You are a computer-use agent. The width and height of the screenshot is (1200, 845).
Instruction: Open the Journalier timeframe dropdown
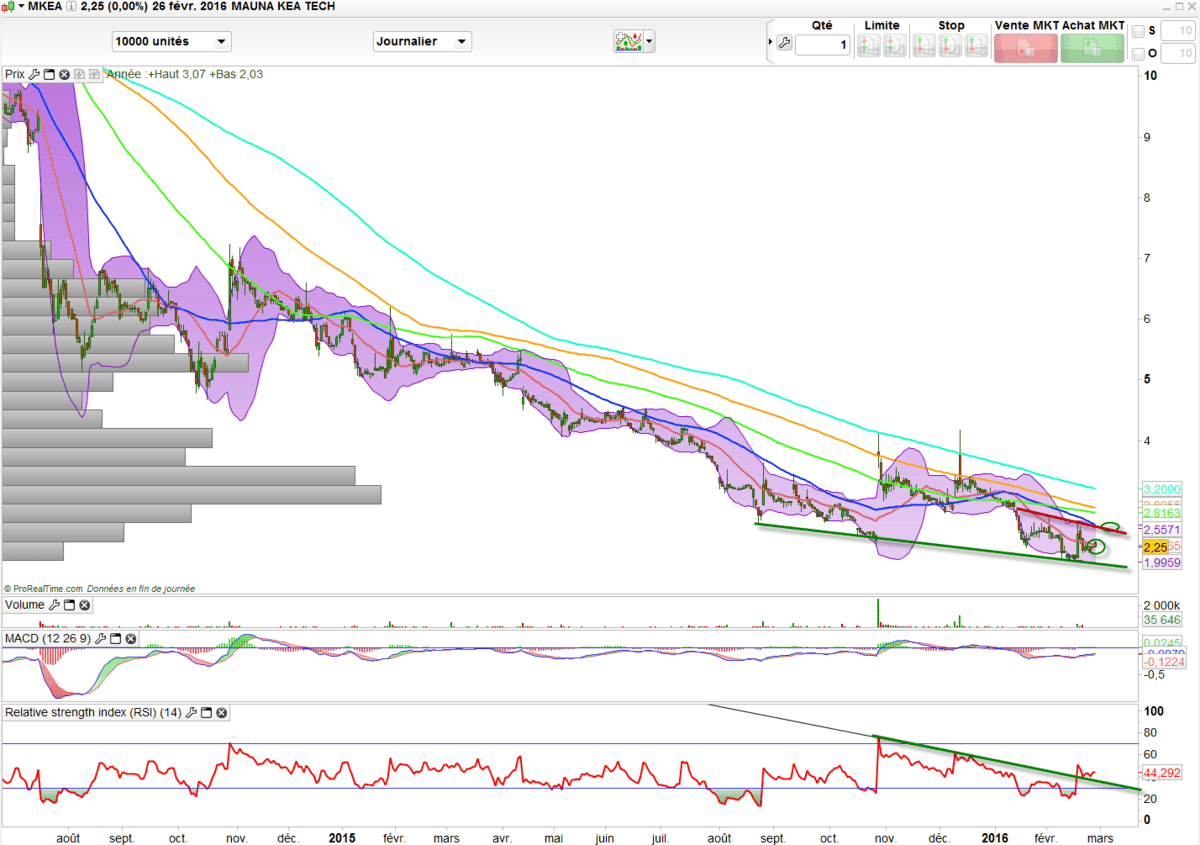[x=422, y=41]
